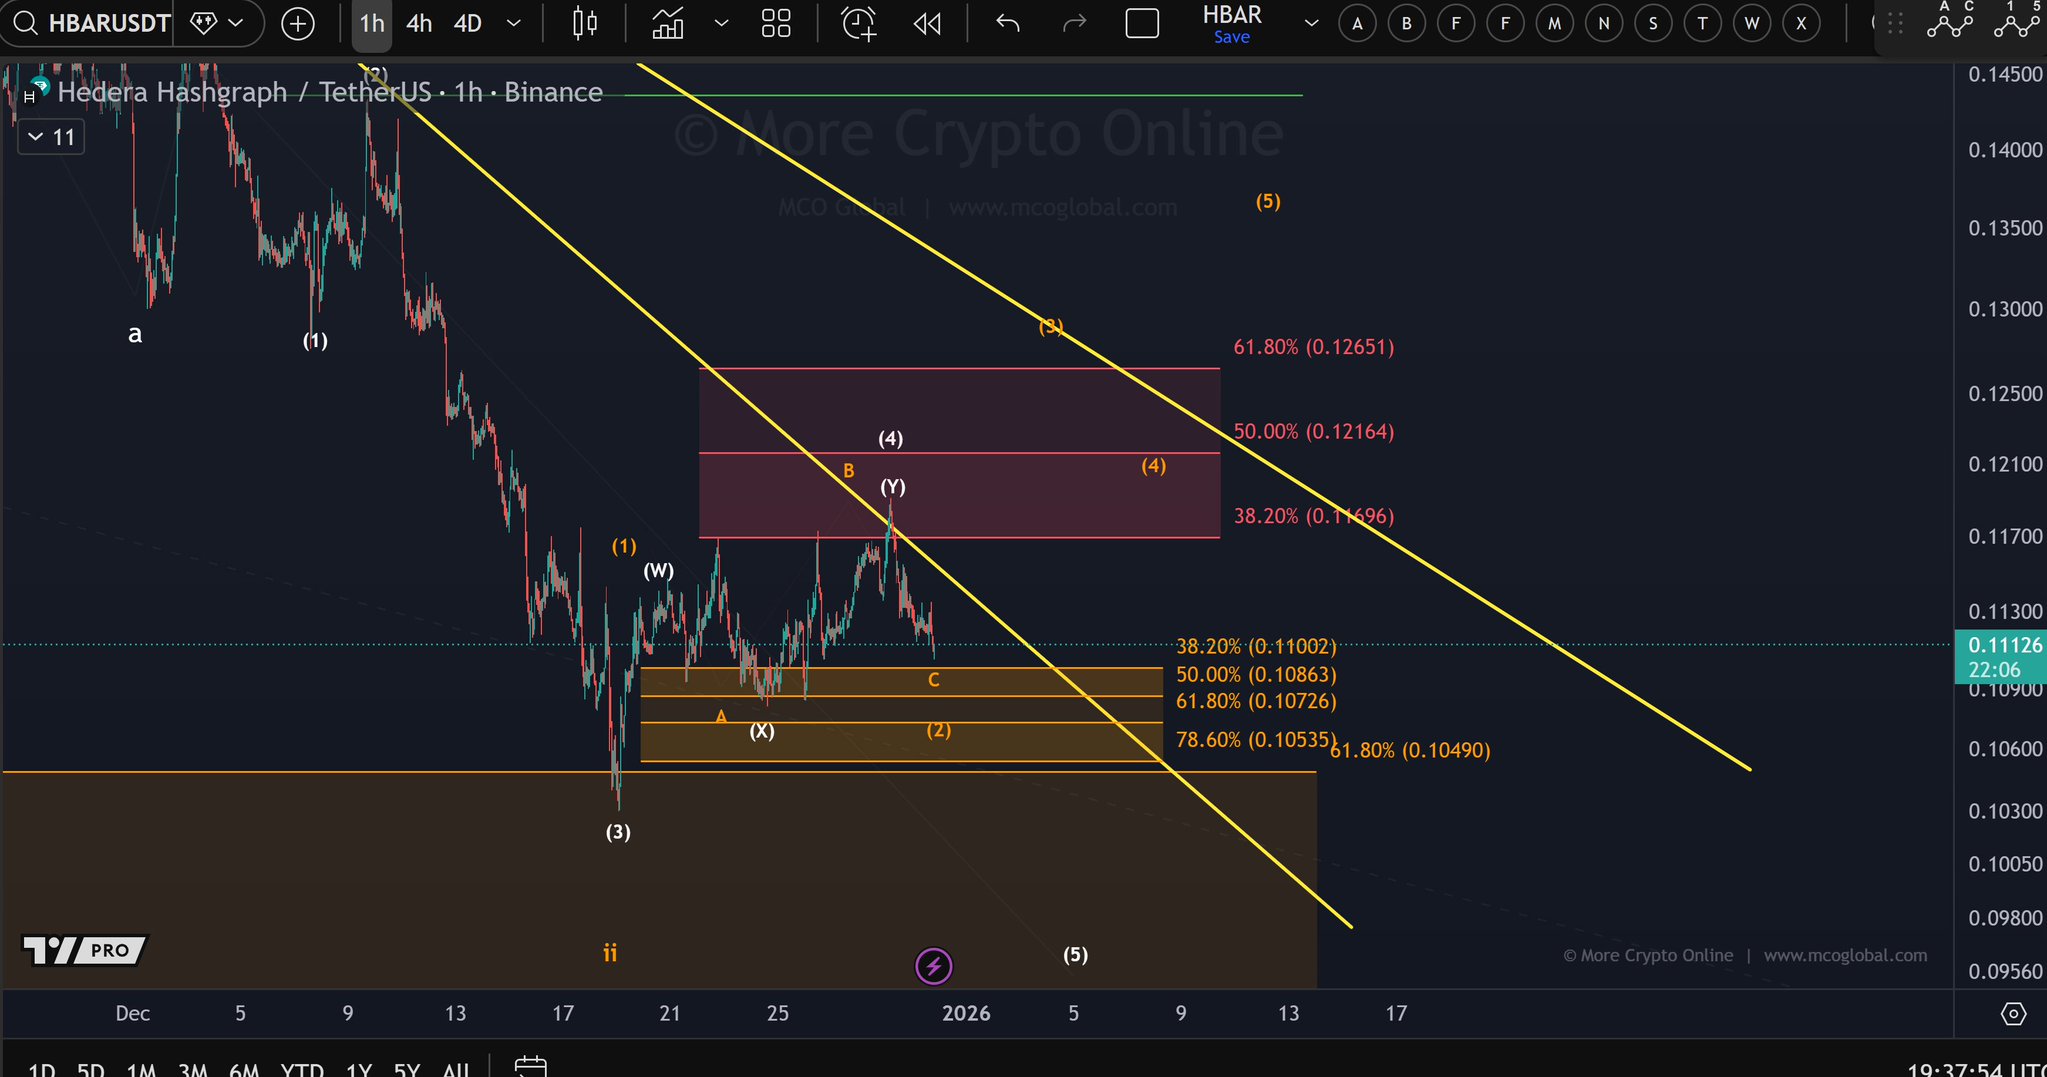Screen dimensions: 2047x1077
Task: Click the 2026 time axis label
Action: click(x=966, y=1013)
